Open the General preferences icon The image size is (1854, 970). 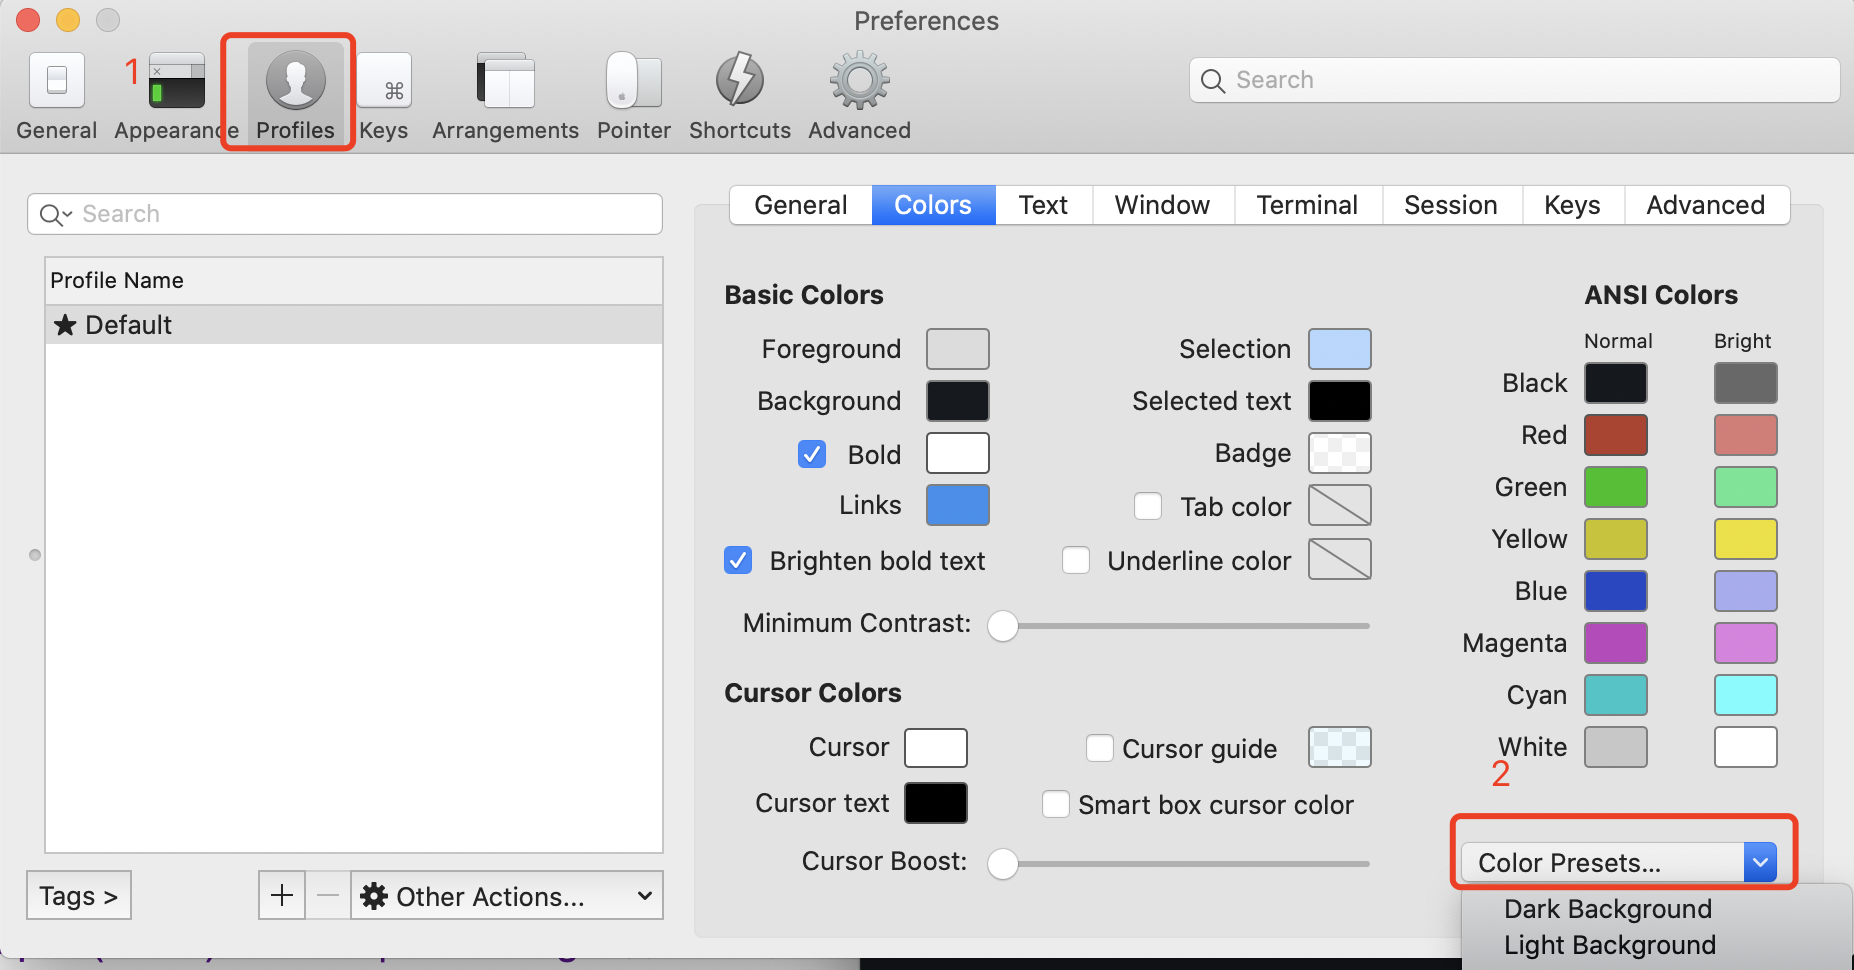click(56, 95)
